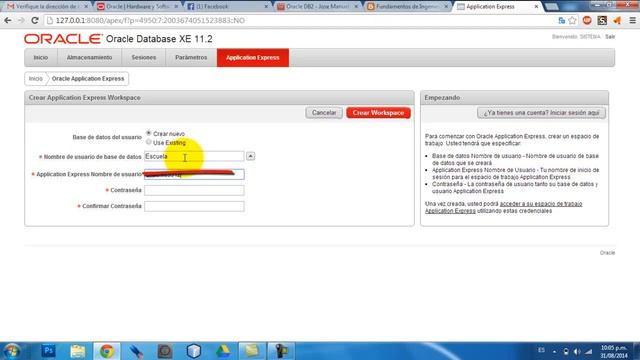The height and width of the screenshot is (360, 640).
Task: Click the Contraseña input field
Action: coord(194,190)
